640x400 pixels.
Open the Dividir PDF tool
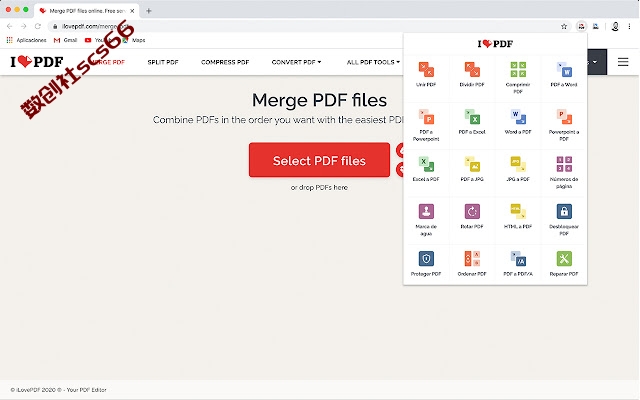(472, 74)
